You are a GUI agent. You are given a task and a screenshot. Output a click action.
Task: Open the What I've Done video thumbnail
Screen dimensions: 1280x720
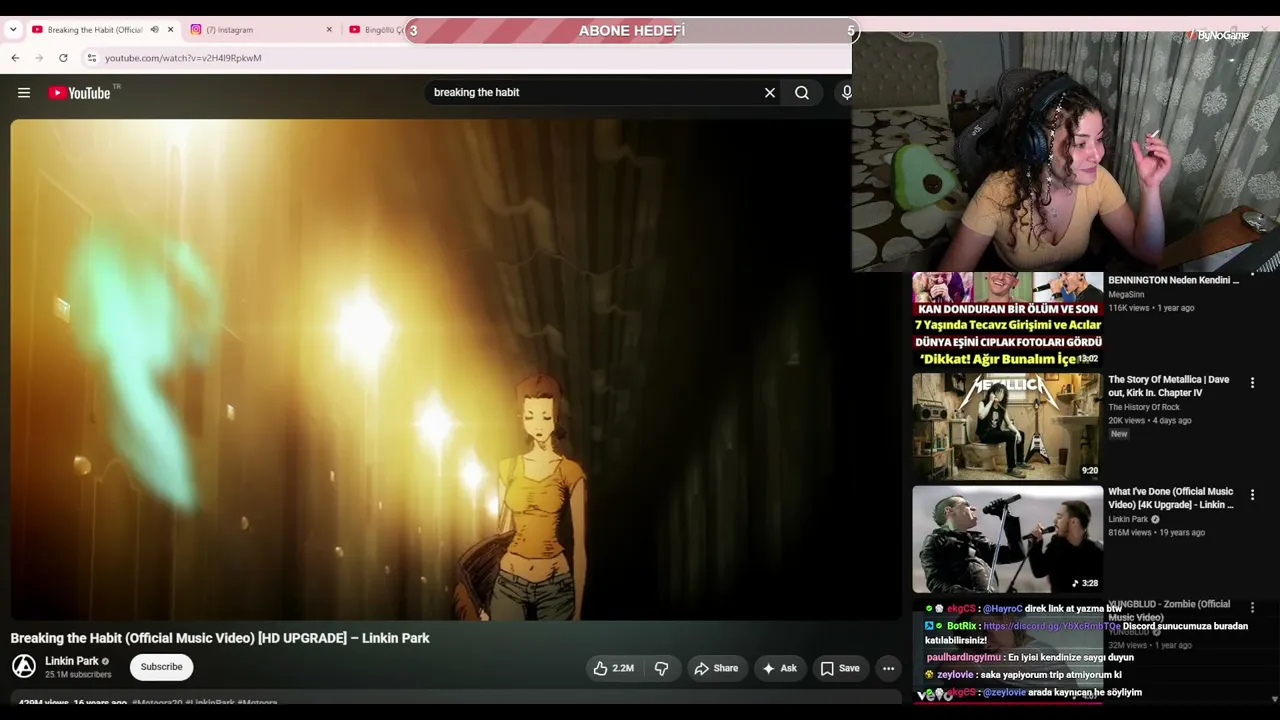coord(1007,540)
